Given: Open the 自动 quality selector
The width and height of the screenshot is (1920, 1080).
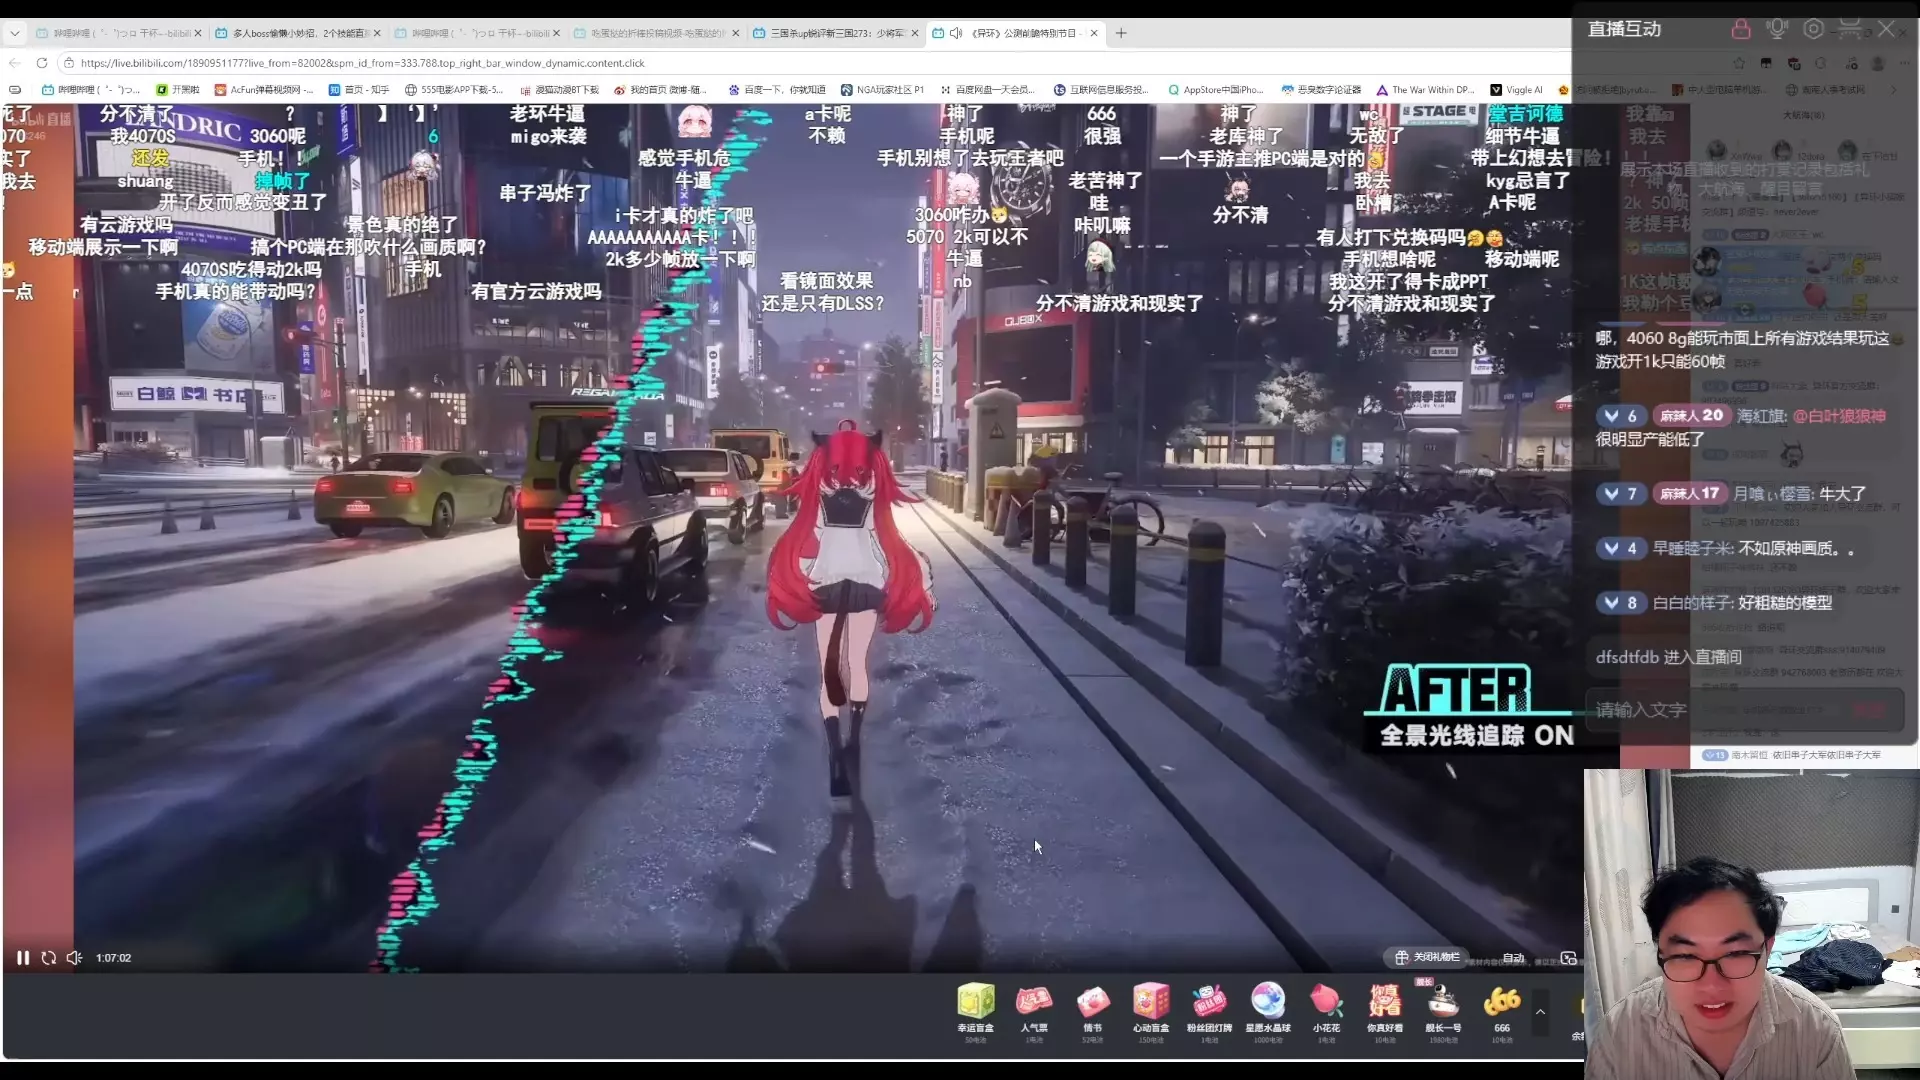Looking at the screenshot, I should coord(1513,958).
